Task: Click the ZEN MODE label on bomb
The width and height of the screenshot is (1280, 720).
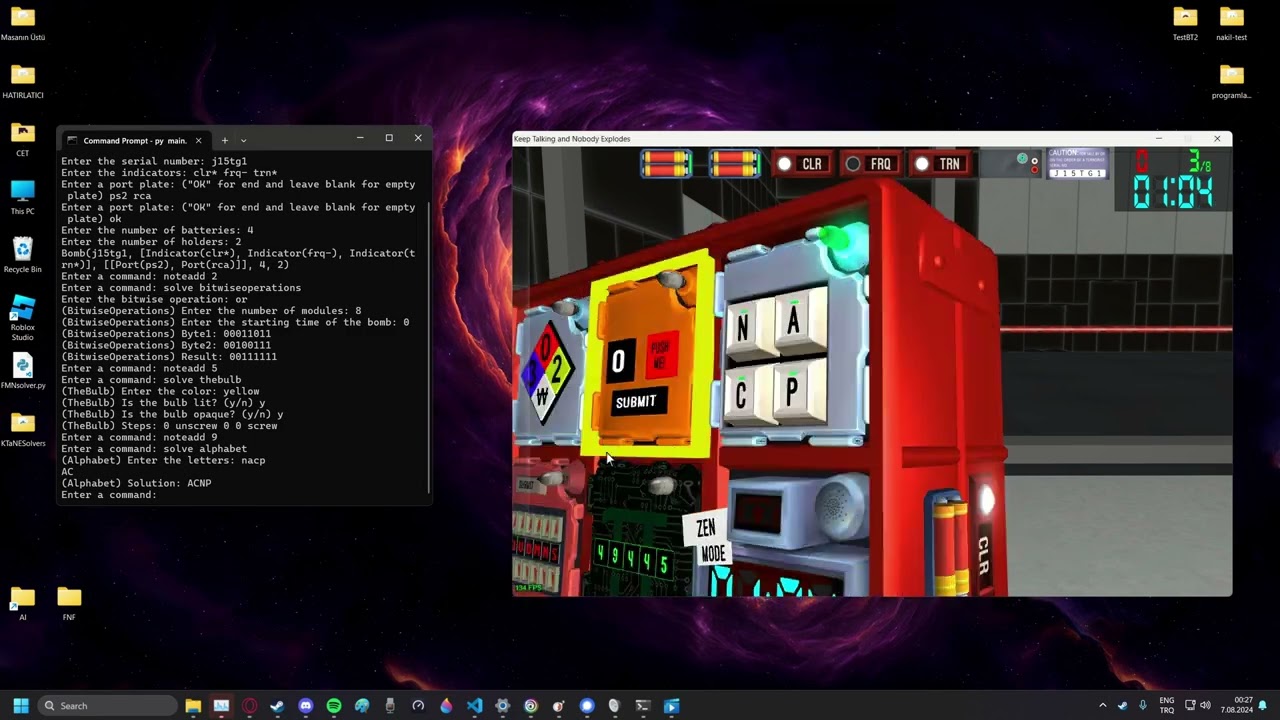Action: [710, 541]
